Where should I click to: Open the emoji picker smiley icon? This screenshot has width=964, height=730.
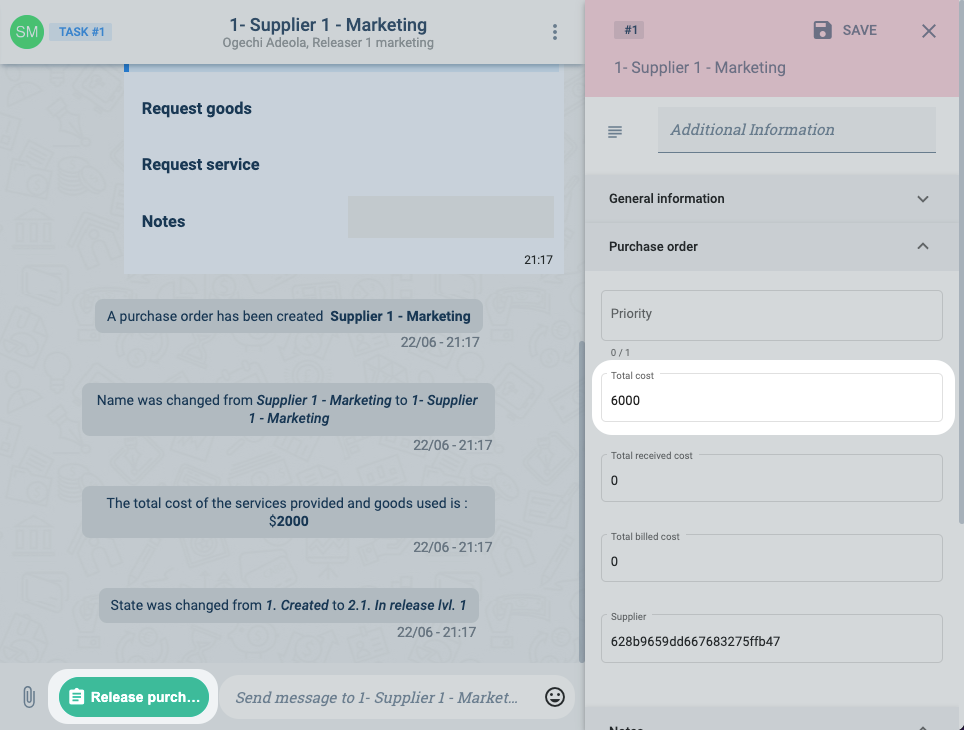point(555,697)
